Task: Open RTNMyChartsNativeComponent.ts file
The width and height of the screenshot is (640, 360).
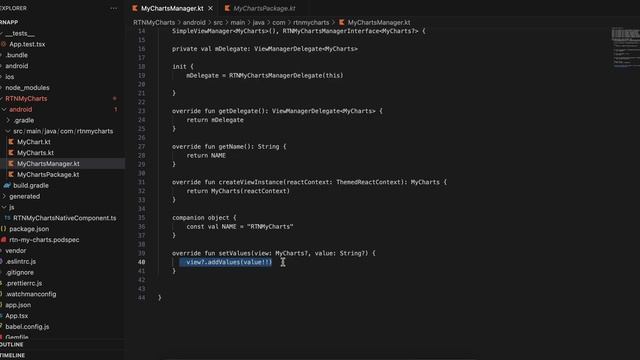Action: coord(64,218)
